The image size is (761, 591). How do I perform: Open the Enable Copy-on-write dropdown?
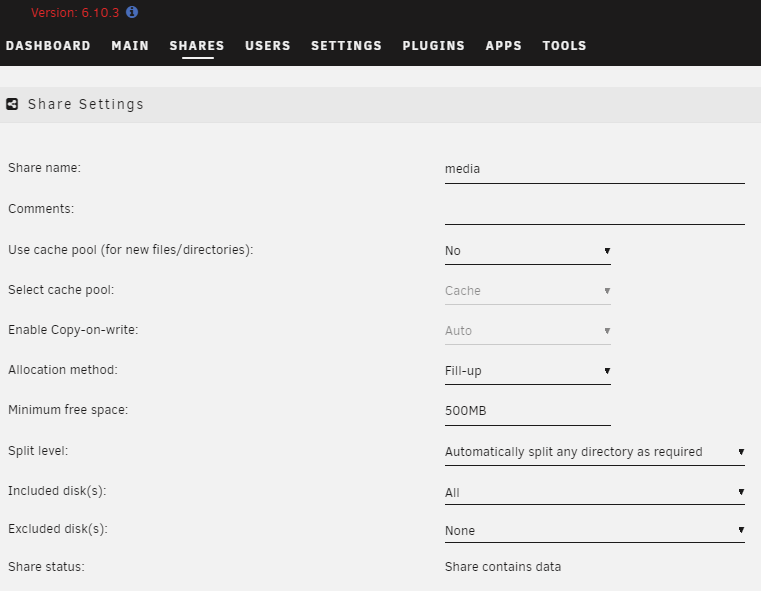point(528,331)
